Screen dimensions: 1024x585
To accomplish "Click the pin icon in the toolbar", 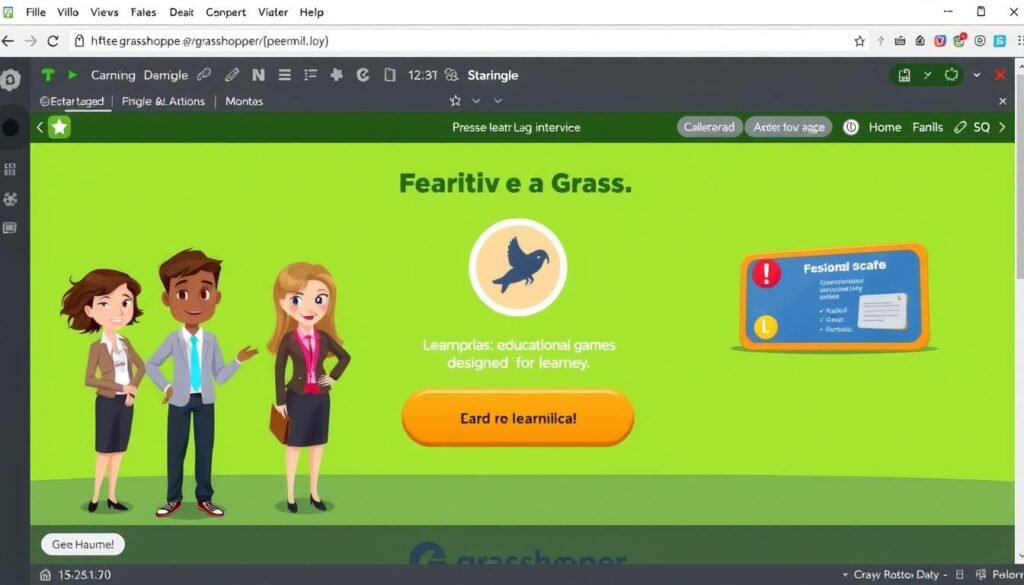I will (337, 75).
